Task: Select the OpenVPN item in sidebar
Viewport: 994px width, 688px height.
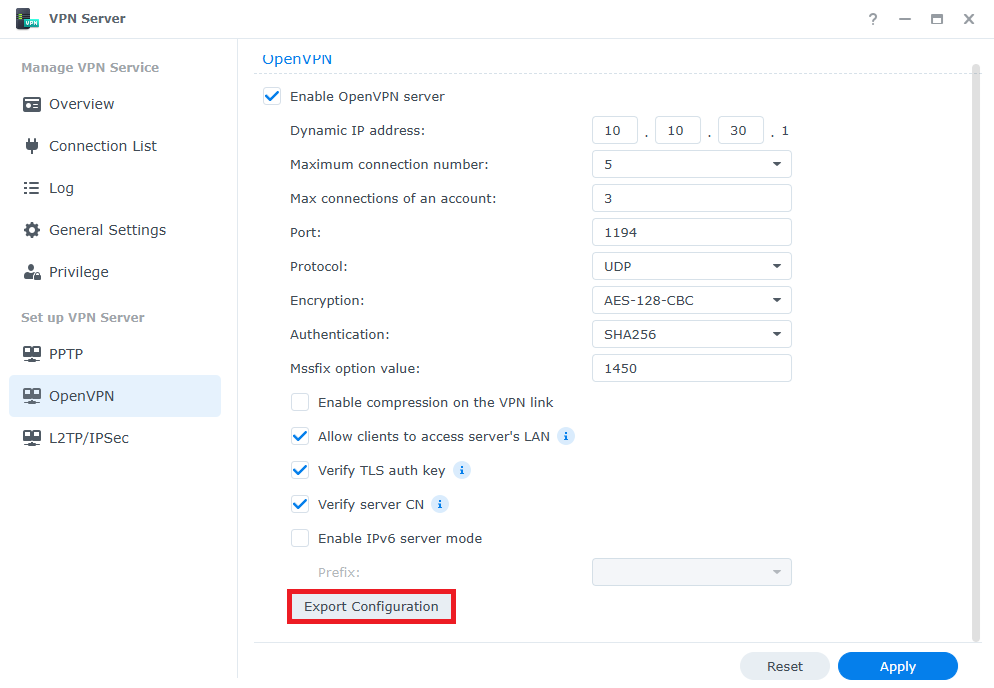Action: (x=82, y=396)
